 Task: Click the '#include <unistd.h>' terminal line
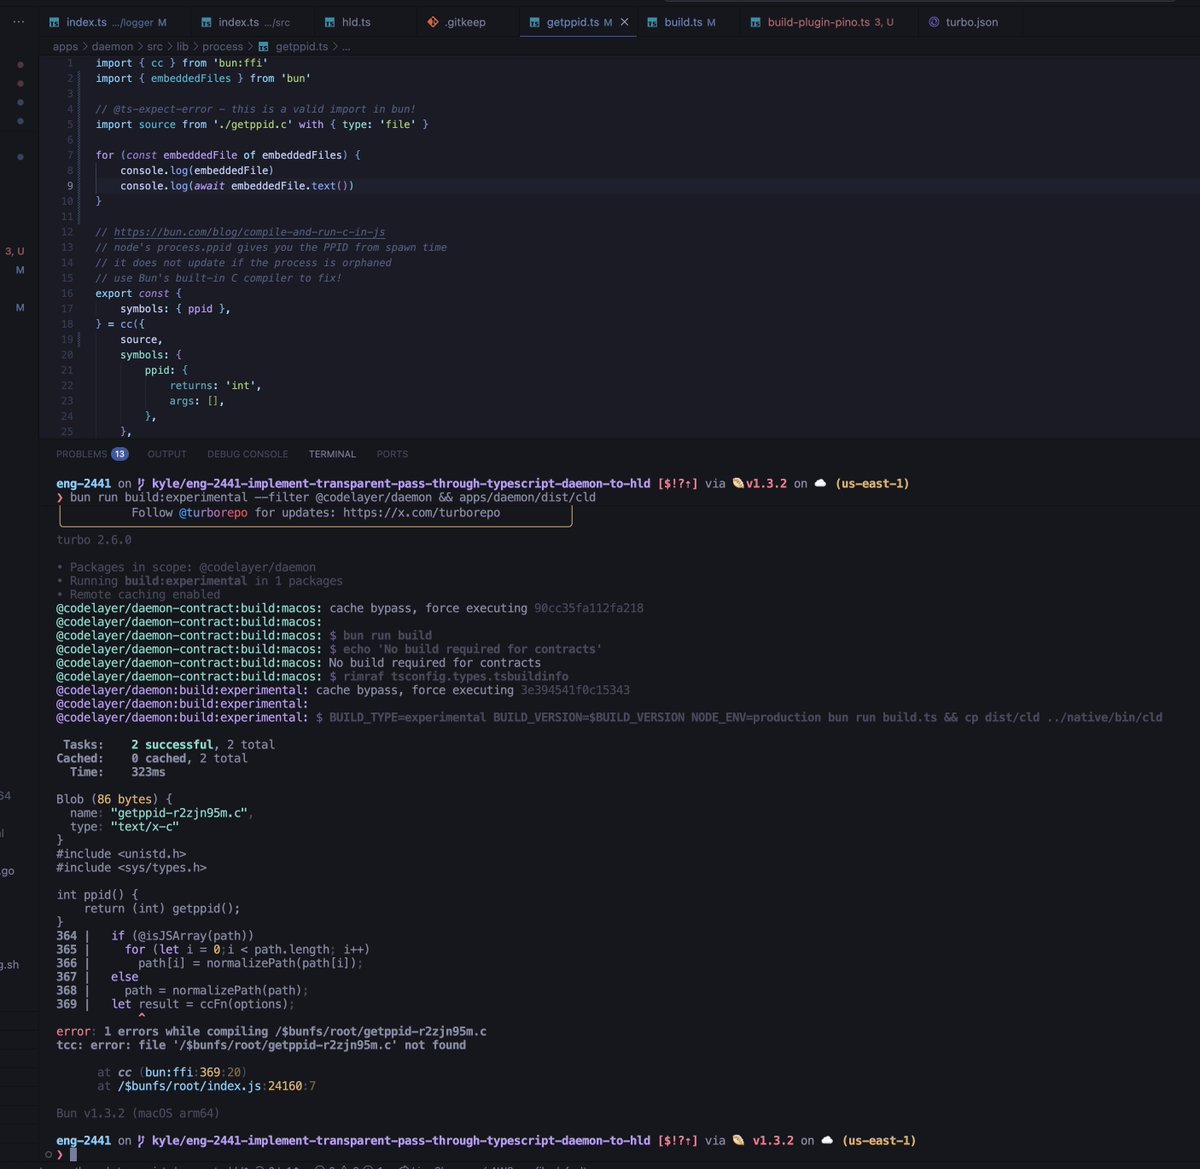(121, 854)
